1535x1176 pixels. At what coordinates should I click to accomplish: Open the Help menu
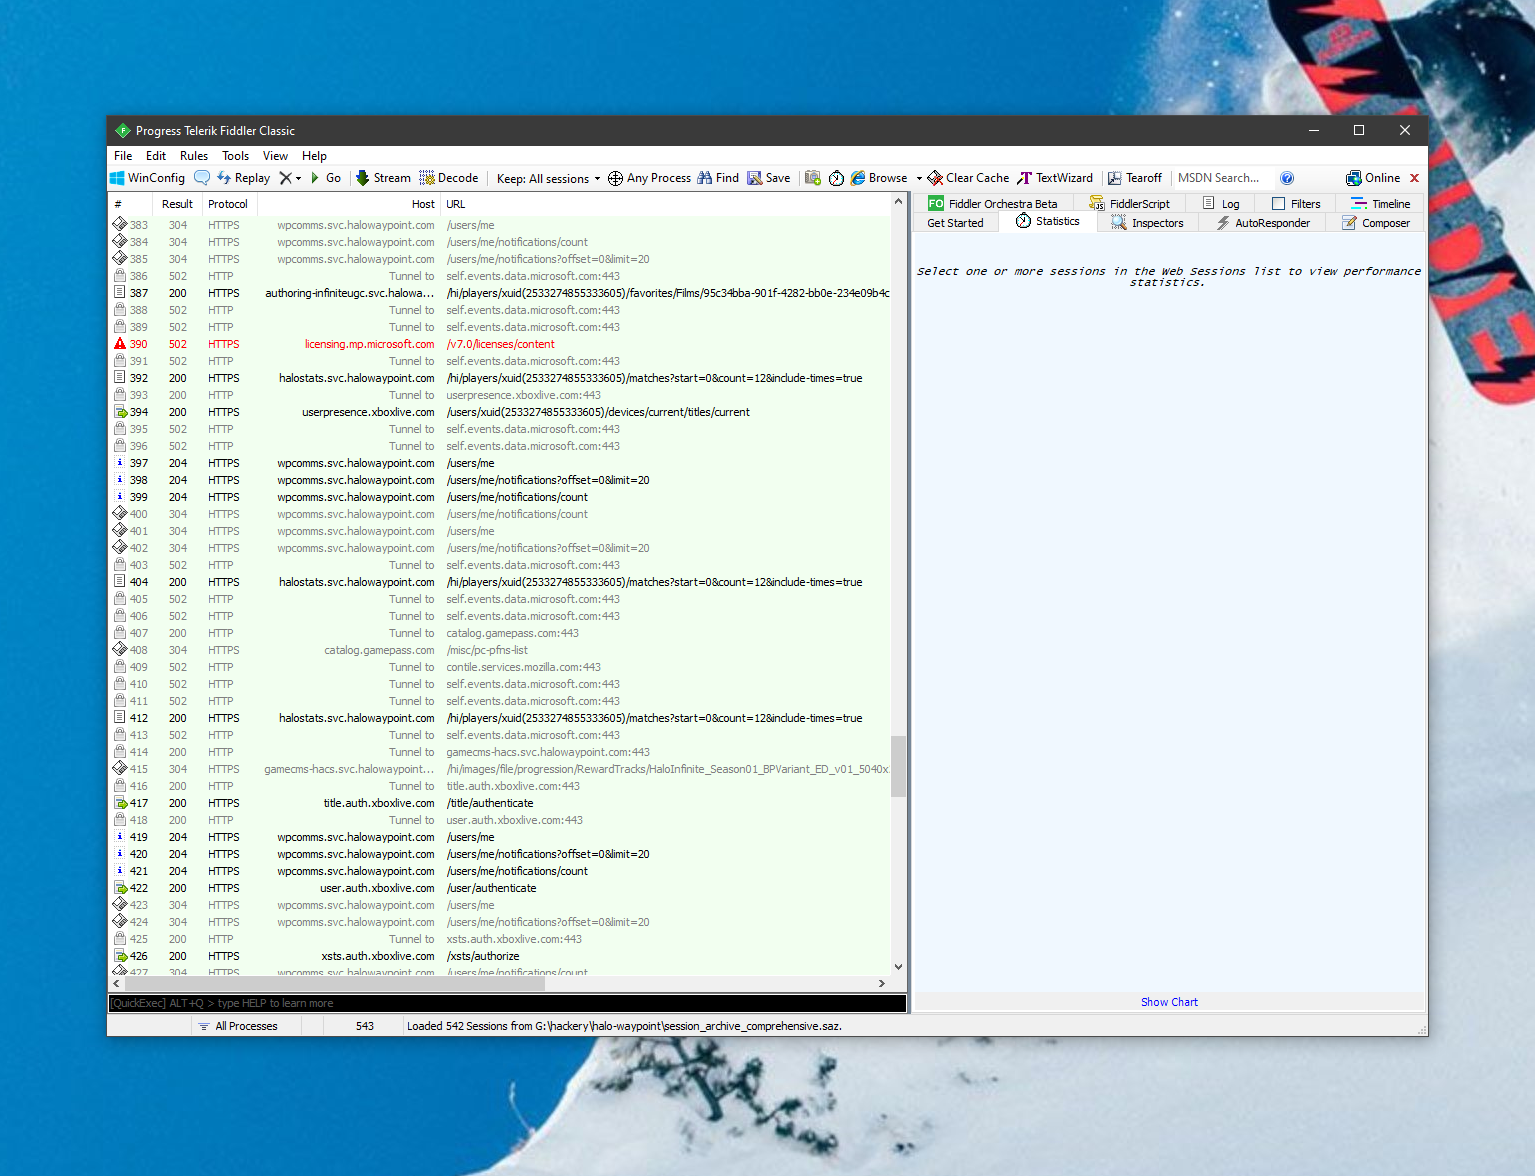(x=314, y=156)
